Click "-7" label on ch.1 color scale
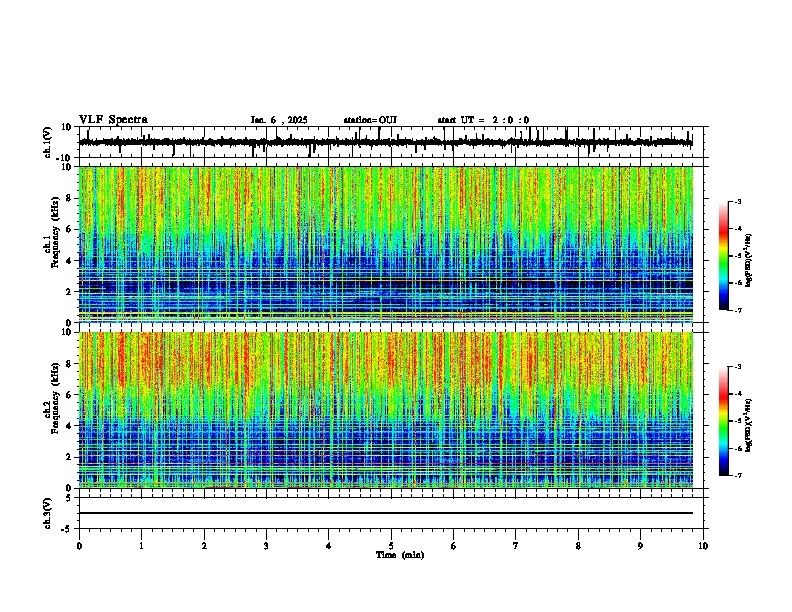 click(738, 310)
